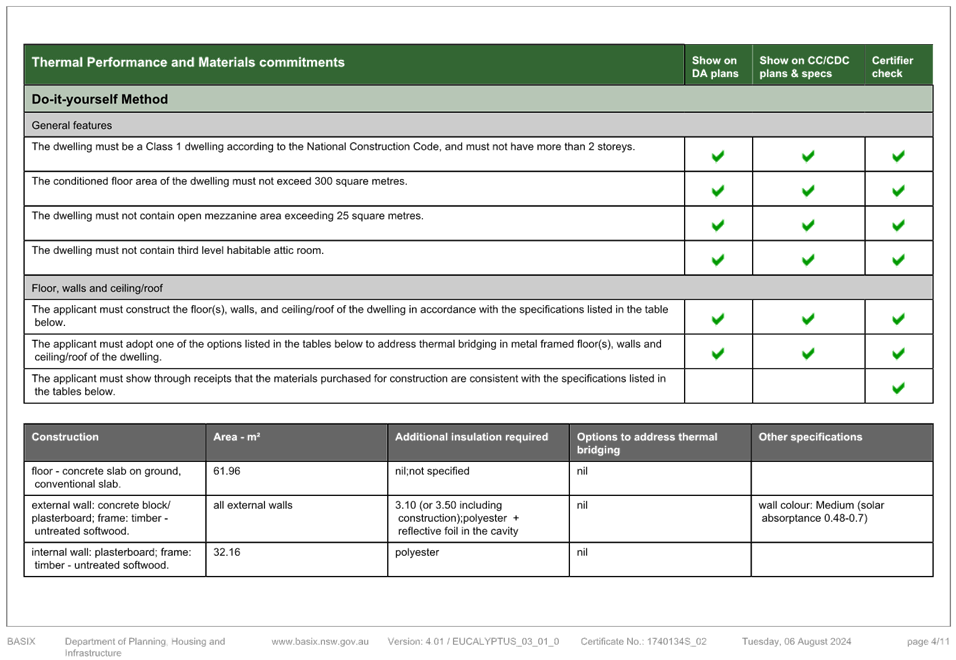Click the CC/CDC tick for Class 1 dwelling row

click(808, 156)
